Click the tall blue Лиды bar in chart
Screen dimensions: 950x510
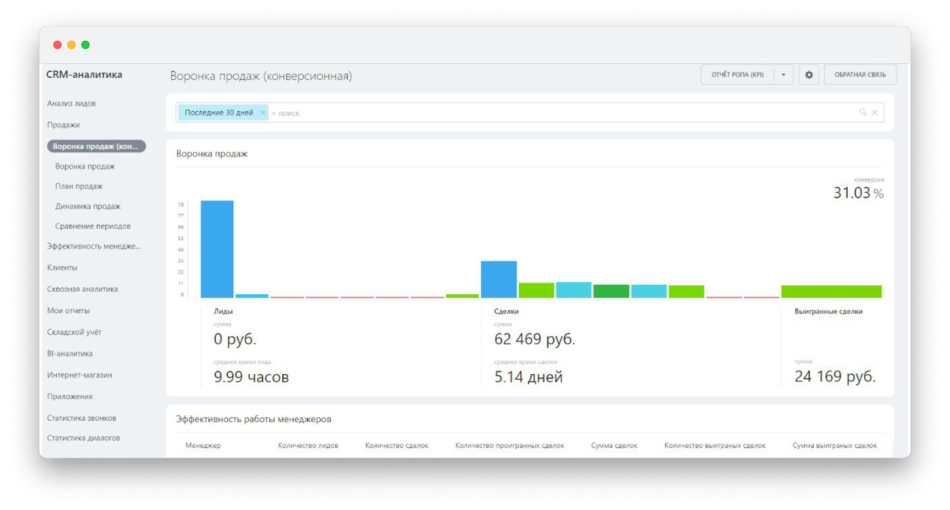coord(217,249)
